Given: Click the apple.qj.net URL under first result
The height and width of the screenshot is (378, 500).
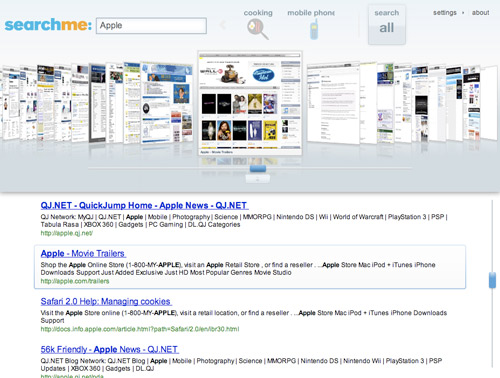Looking at the screenshot, I should (x=67, y=233).
